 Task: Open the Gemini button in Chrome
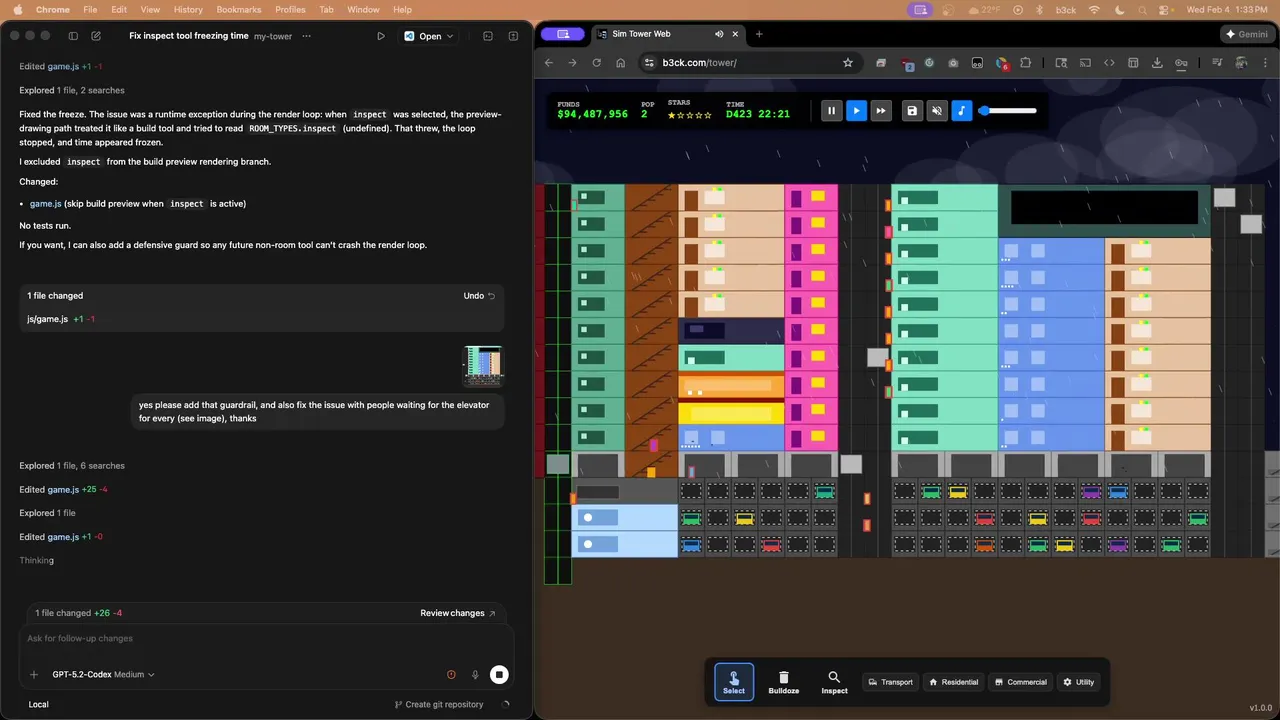coord(1246,34)
